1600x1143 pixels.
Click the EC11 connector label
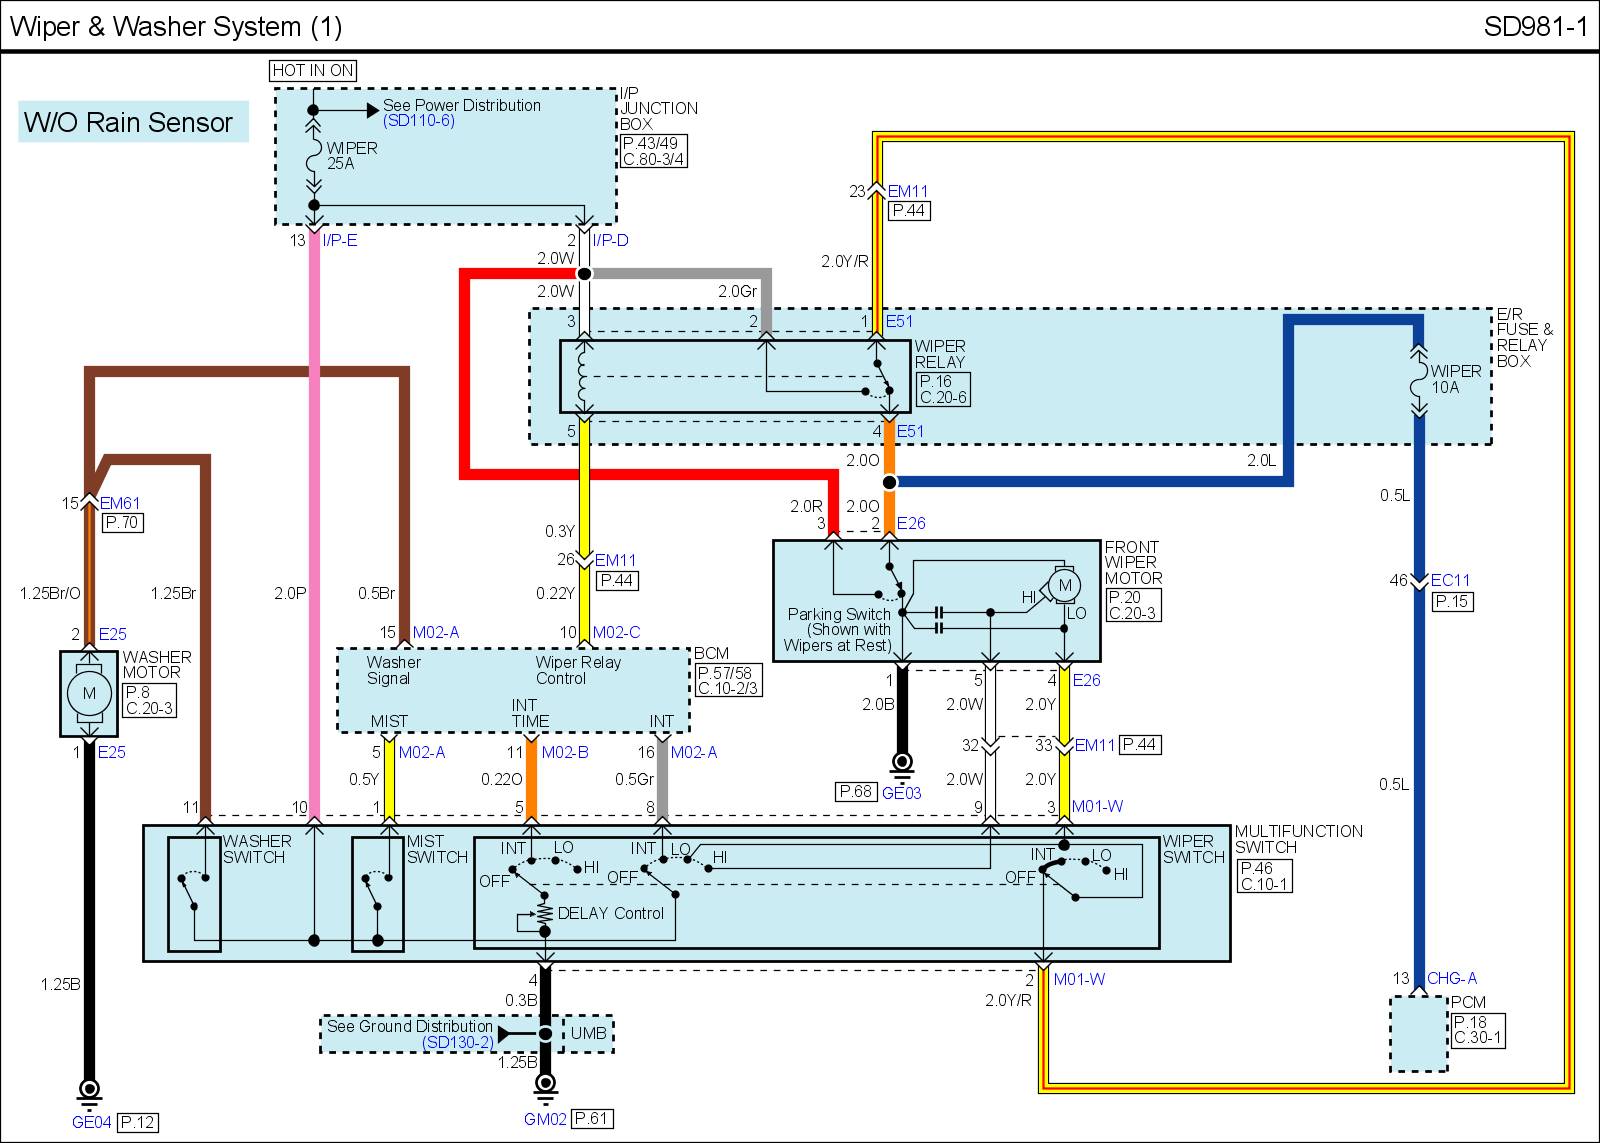coord(1450,580)
